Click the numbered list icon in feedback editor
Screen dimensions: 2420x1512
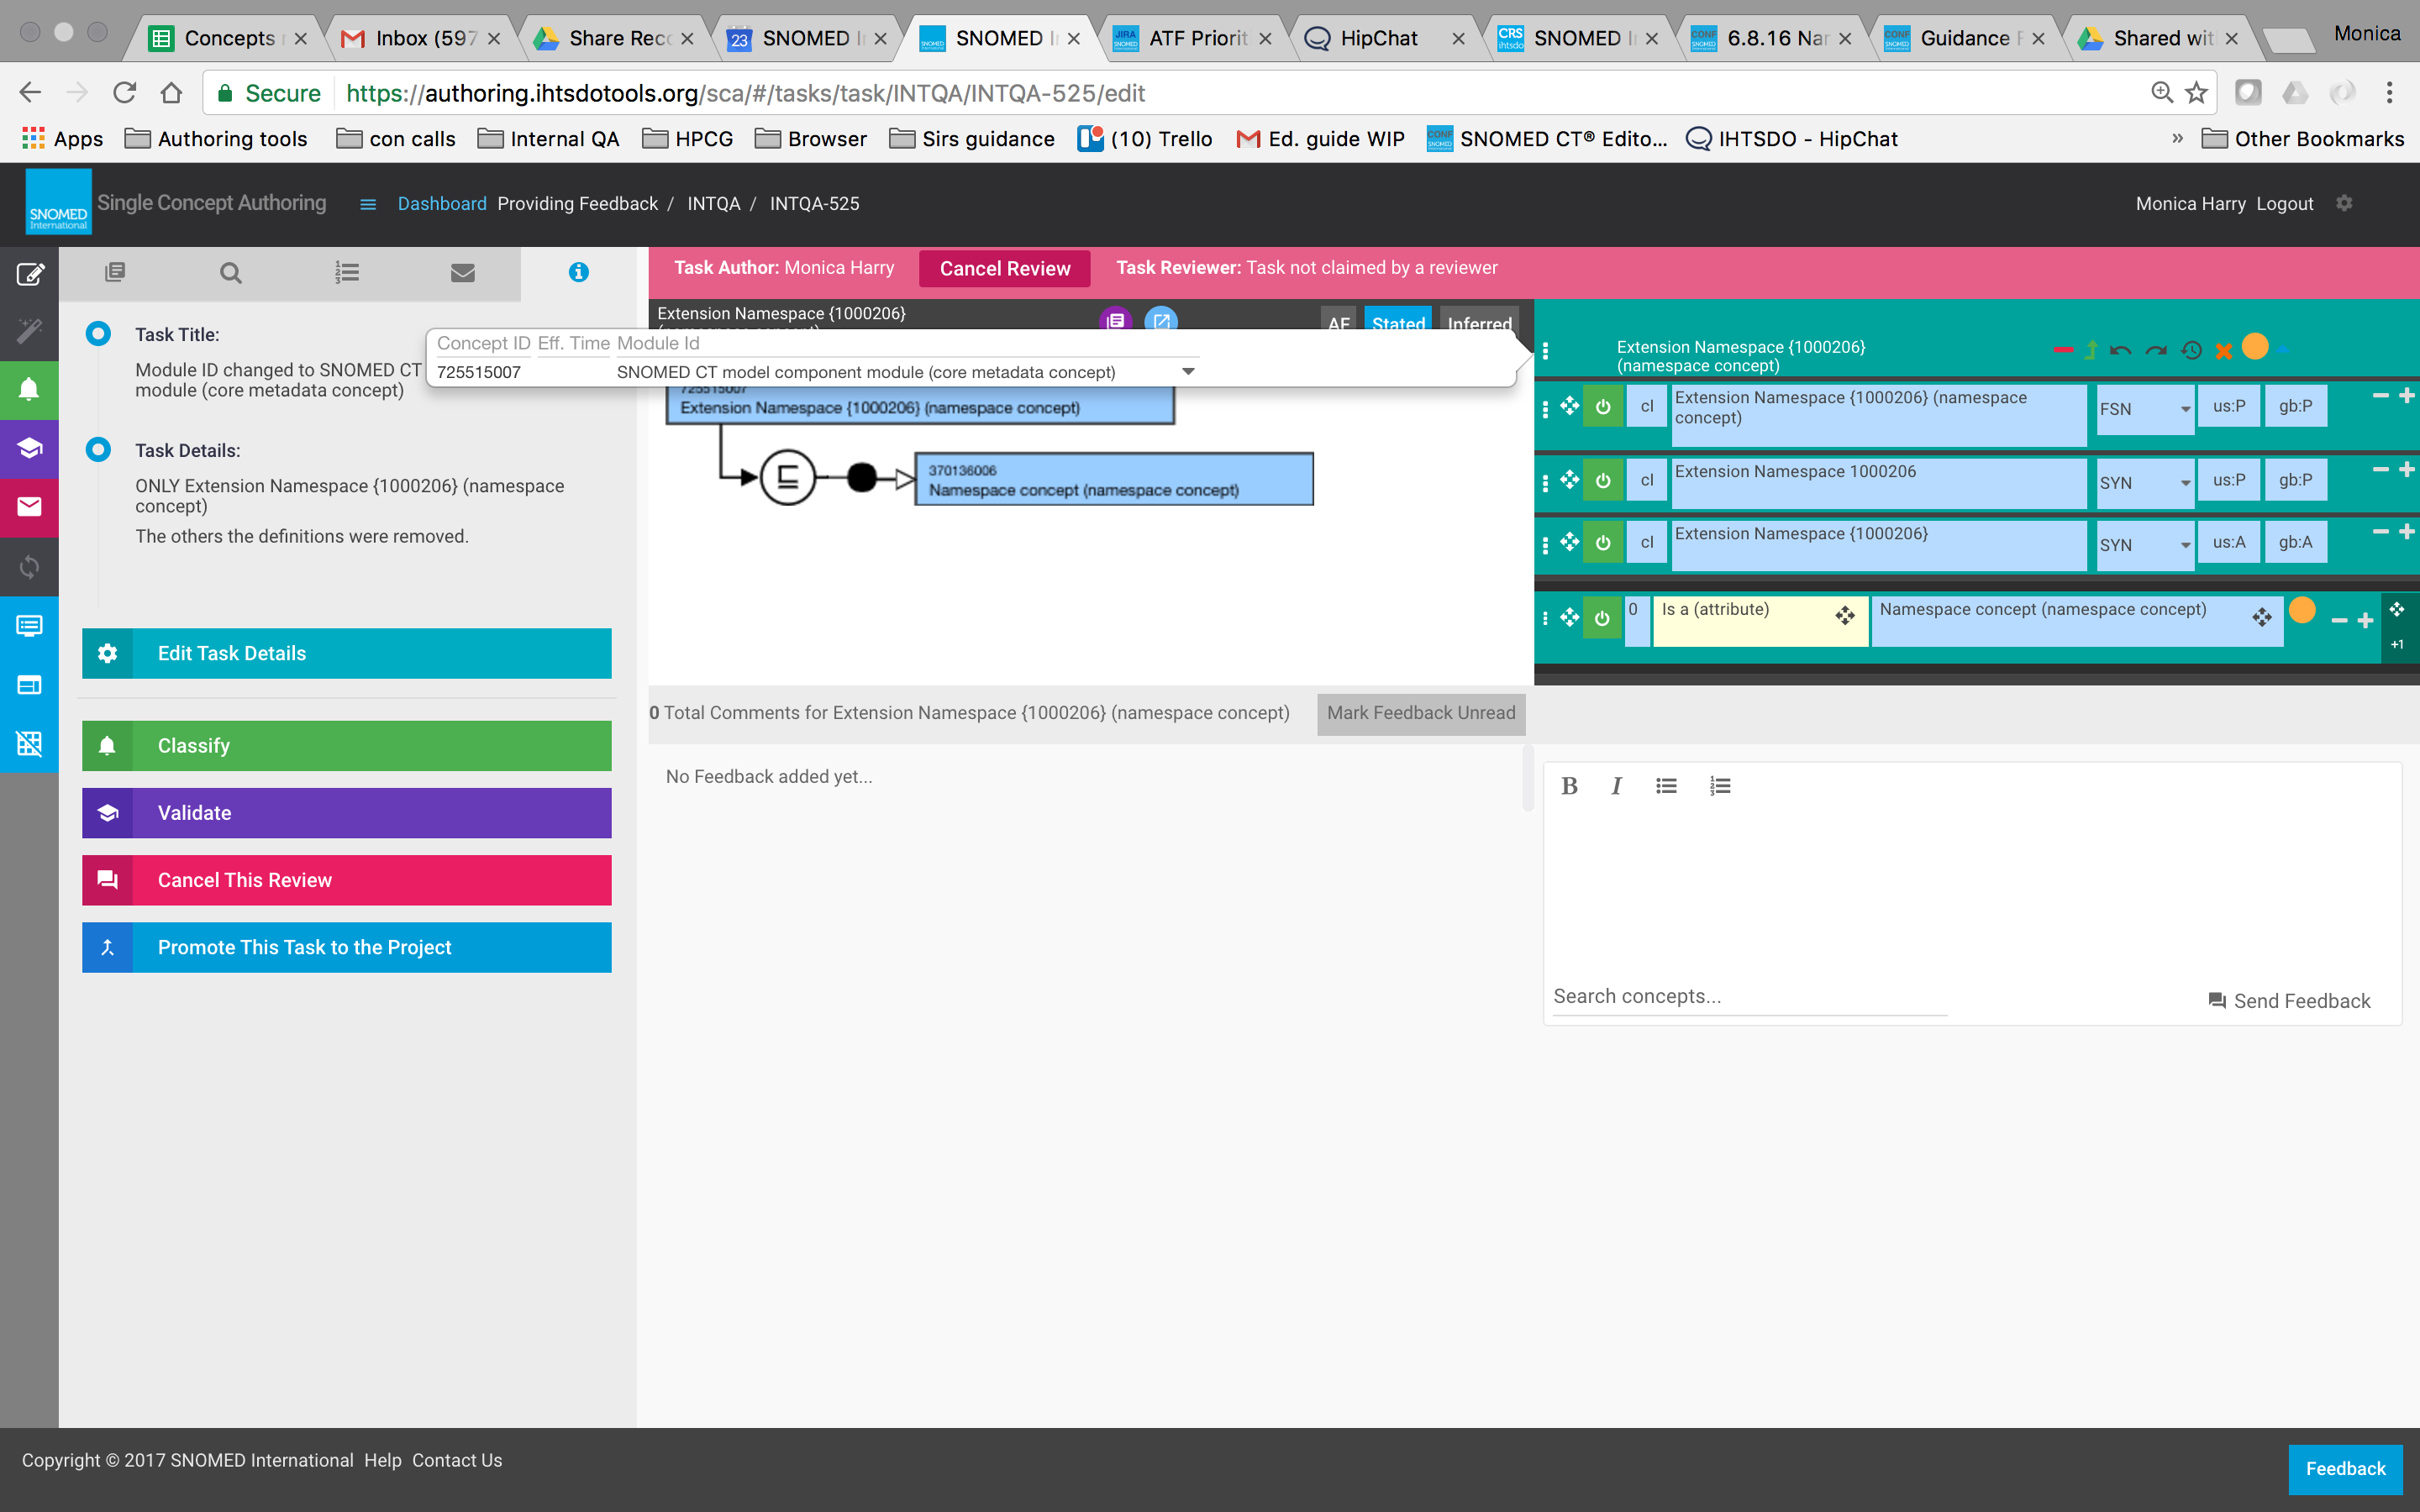coord(1719,786)
